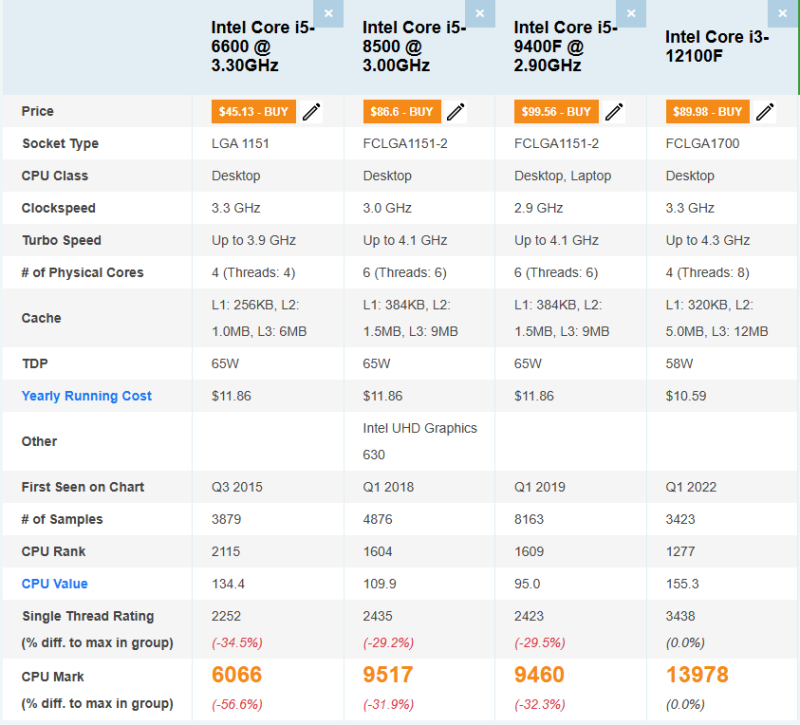This screenshot has width=800, height=725.
Task: Click the CPU Mark score 9460
Action: pyautogui.click(x=539, y=674)
